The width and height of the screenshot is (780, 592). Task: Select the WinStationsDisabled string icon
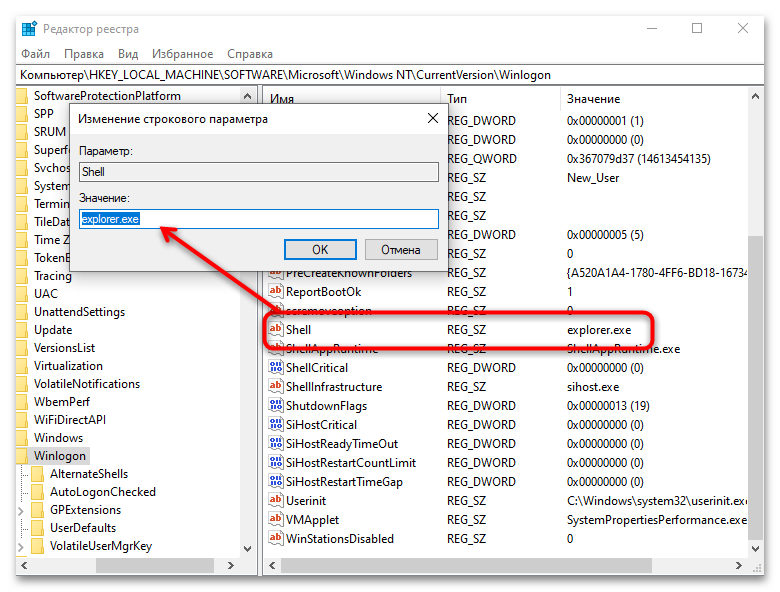click(275, 538)
